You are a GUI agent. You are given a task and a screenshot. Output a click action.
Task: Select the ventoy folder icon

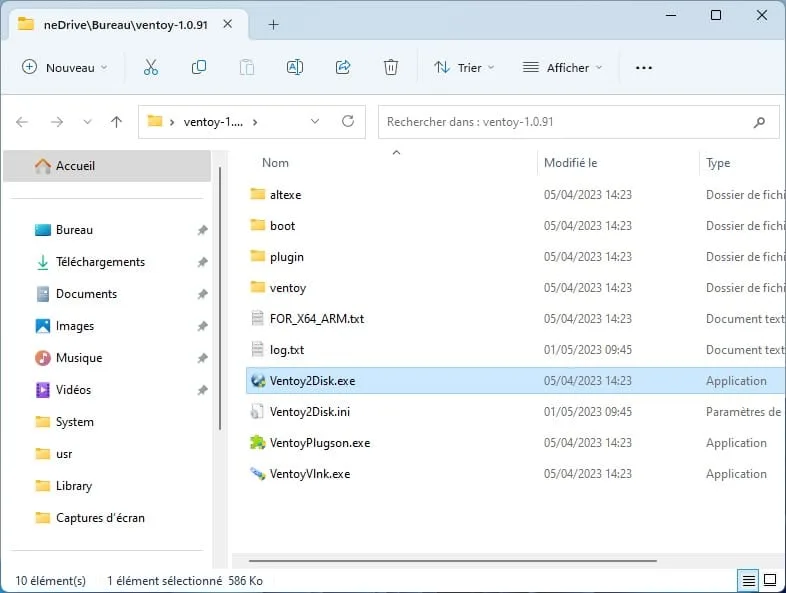point(258,287)
